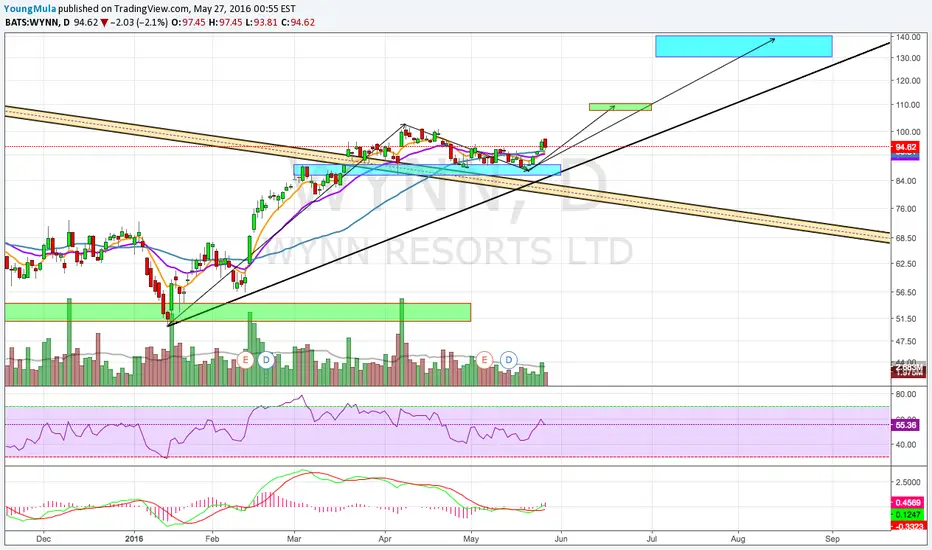The width and height of the screenshot is (932, 550).
Task: Select the small green target box near 110
Action: [x=621, y=107]
